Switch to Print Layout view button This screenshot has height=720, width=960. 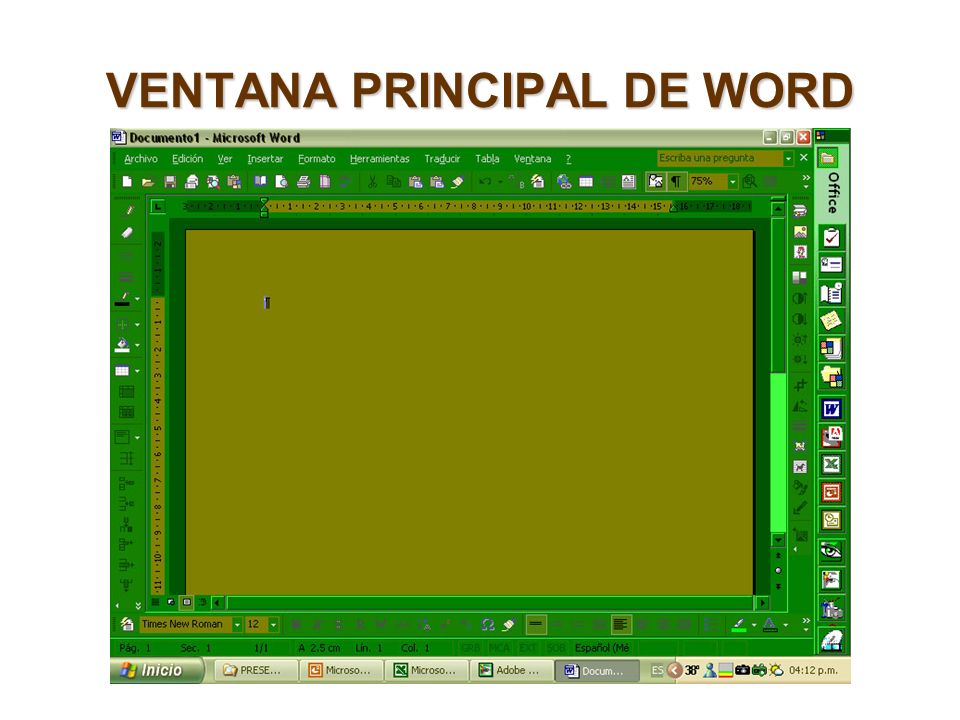tap(187, 602)
